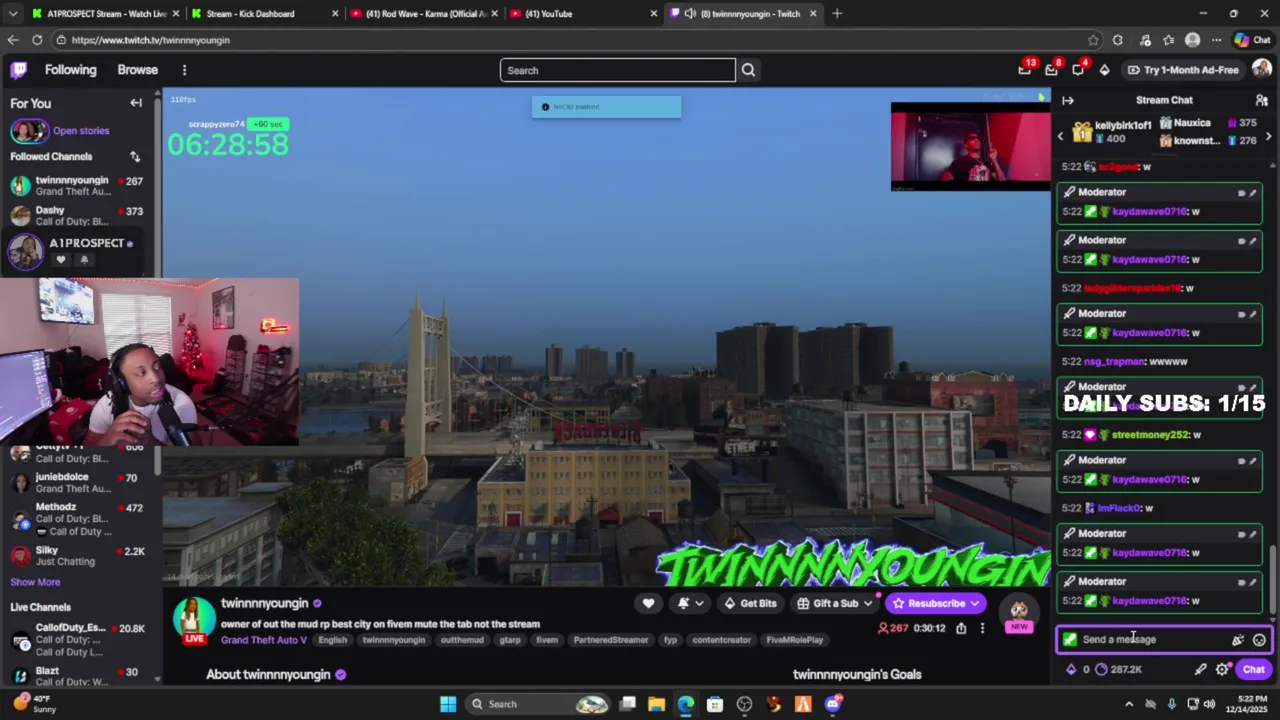Collapse the Stream Chat panel

coord(1067,100)
